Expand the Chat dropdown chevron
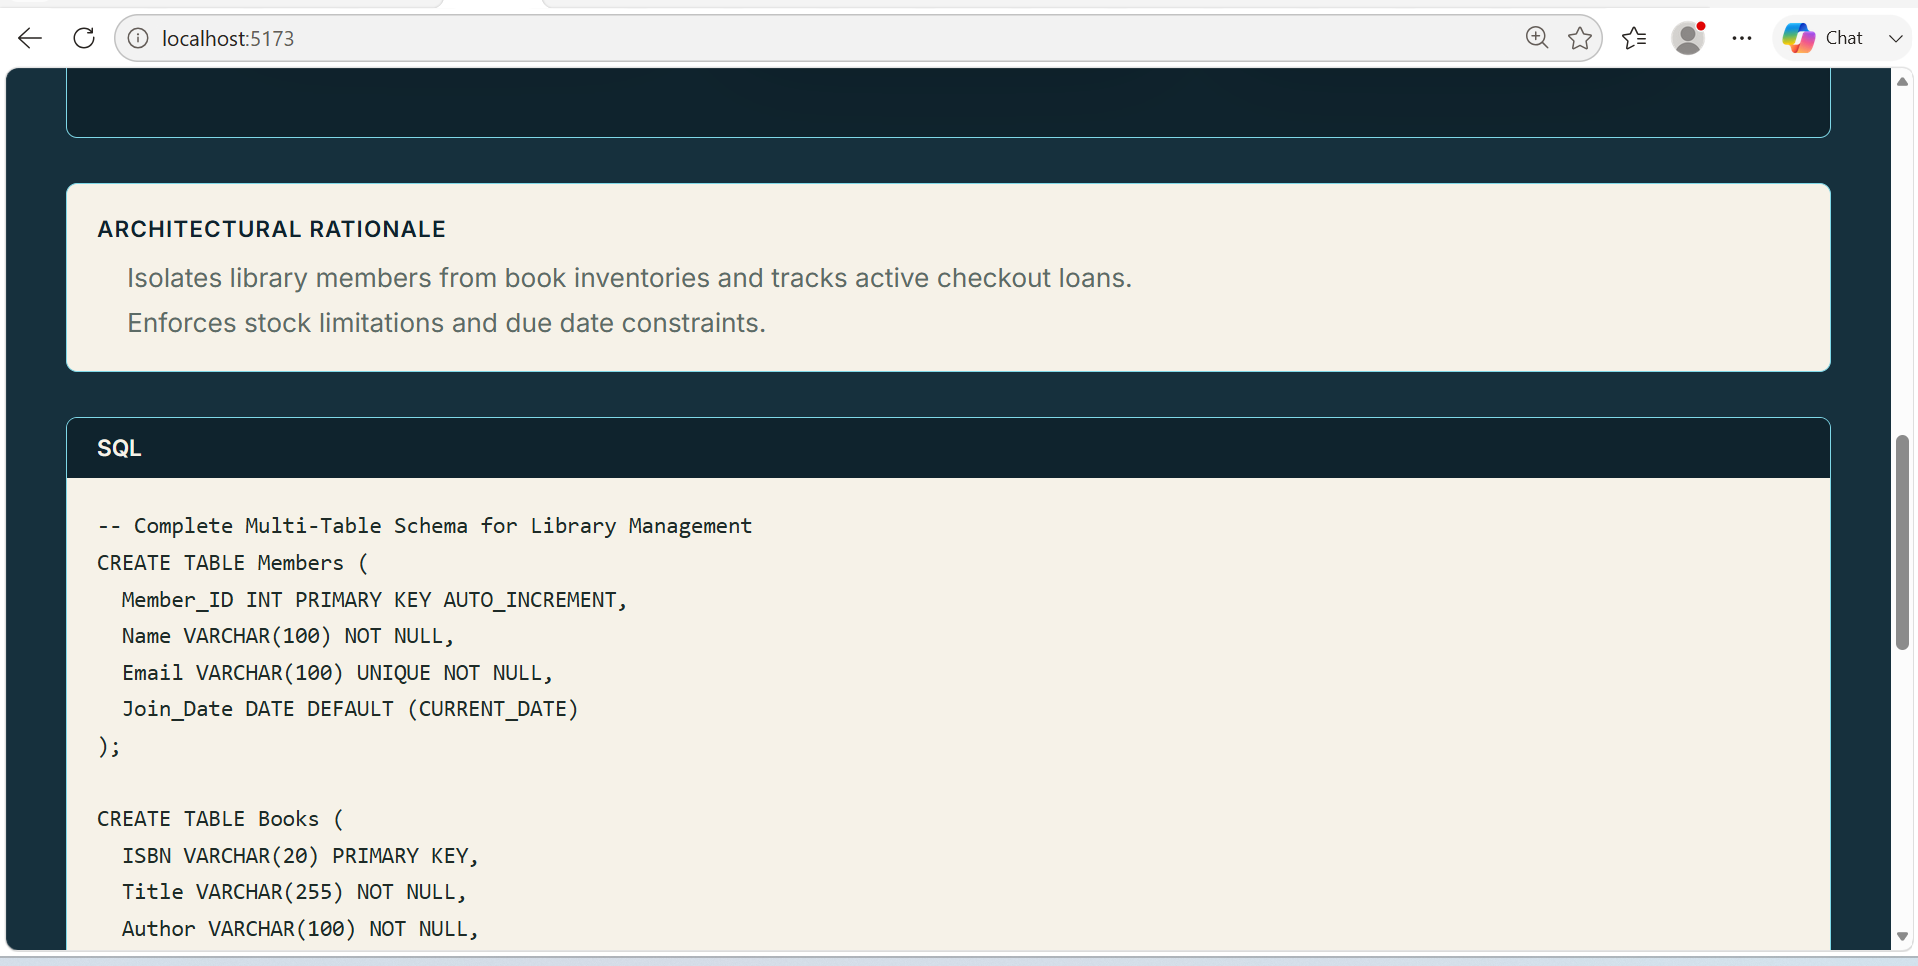The image size is (1918, 966). (x=1895, y=38)
